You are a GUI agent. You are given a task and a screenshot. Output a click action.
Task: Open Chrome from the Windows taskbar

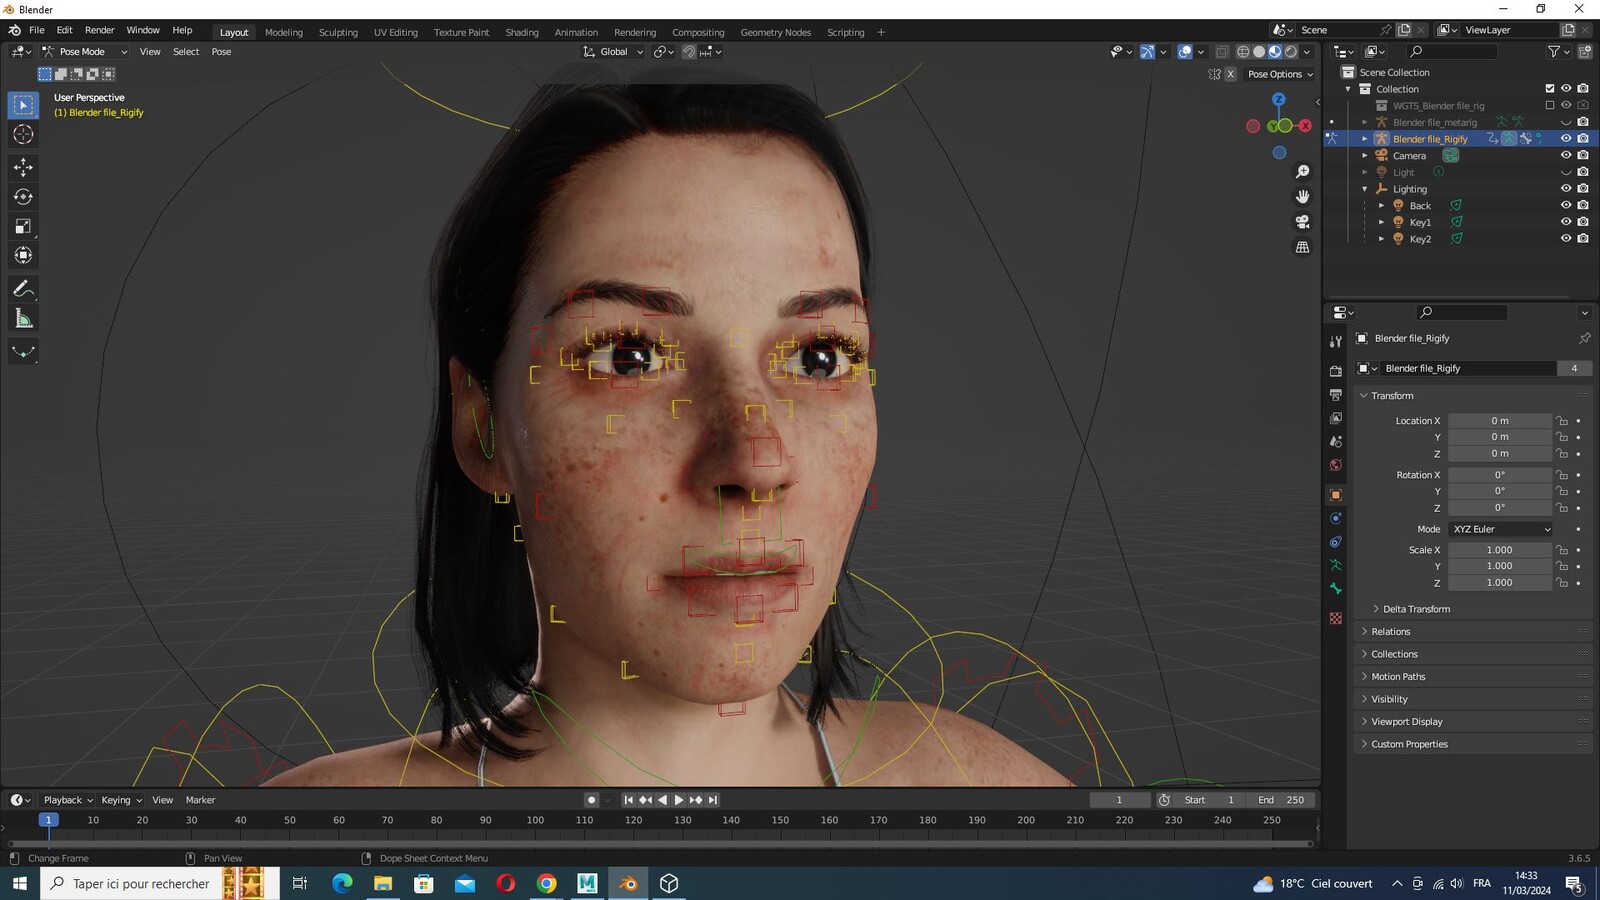(x=546, y=883)
